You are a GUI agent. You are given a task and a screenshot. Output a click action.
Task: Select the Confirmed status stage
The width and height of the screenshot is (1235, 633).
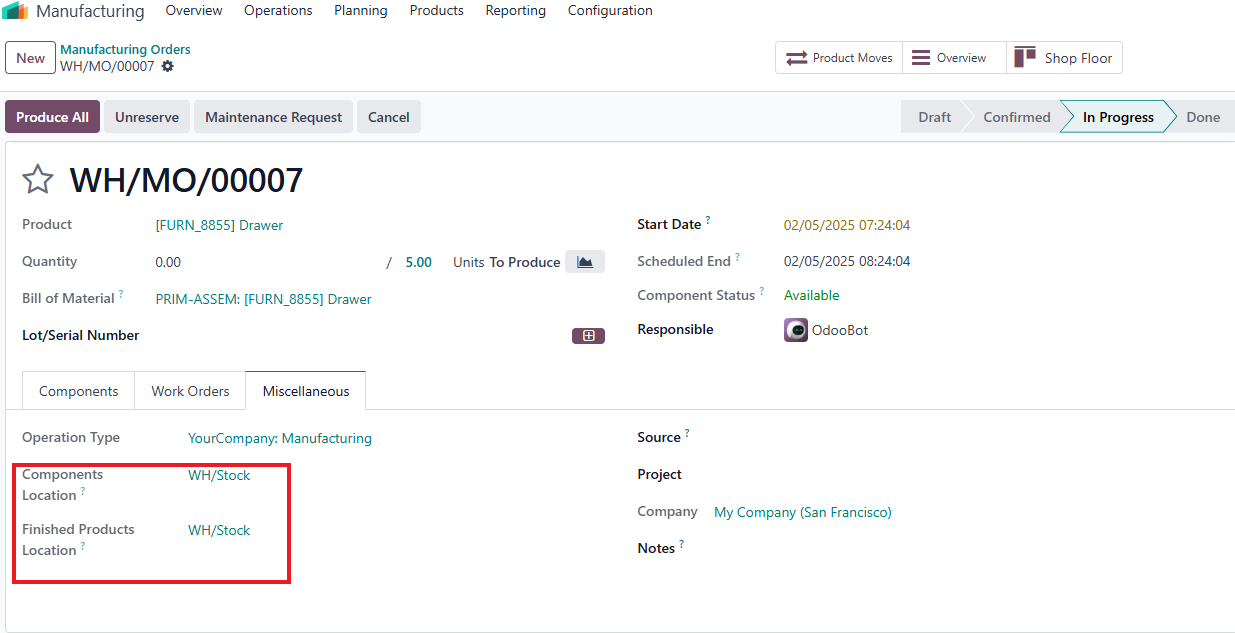click(1016, 117)
